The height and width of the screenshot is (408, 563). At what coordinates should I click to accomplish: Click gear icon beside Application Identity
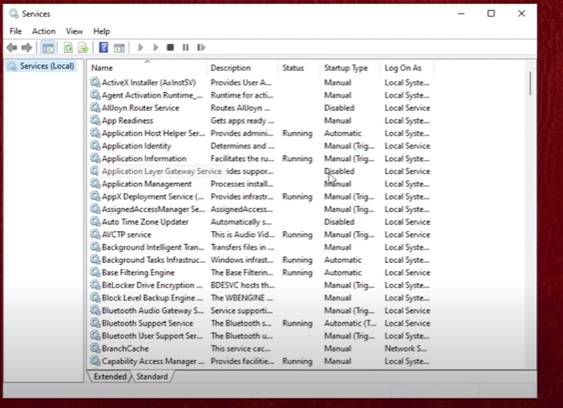click(x=95, y=146)
